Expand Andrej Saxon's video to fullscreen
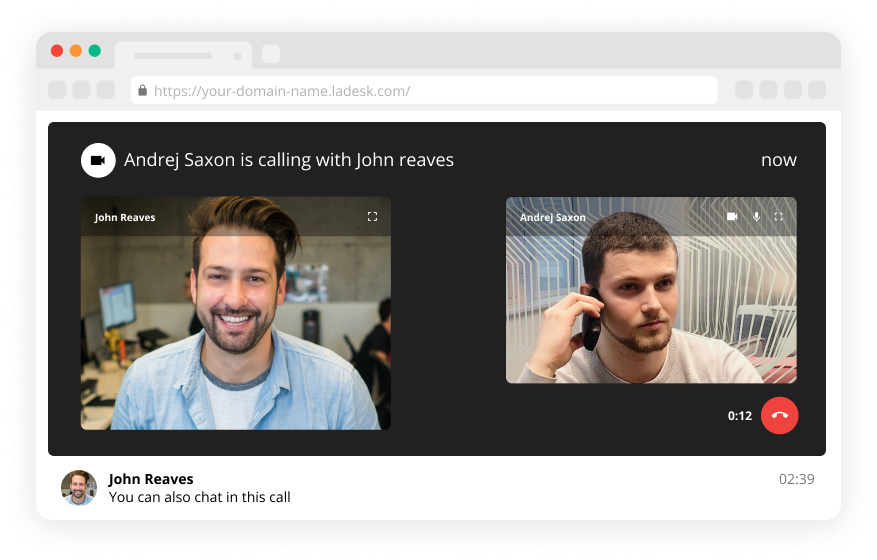 click(x=779, y=216)
